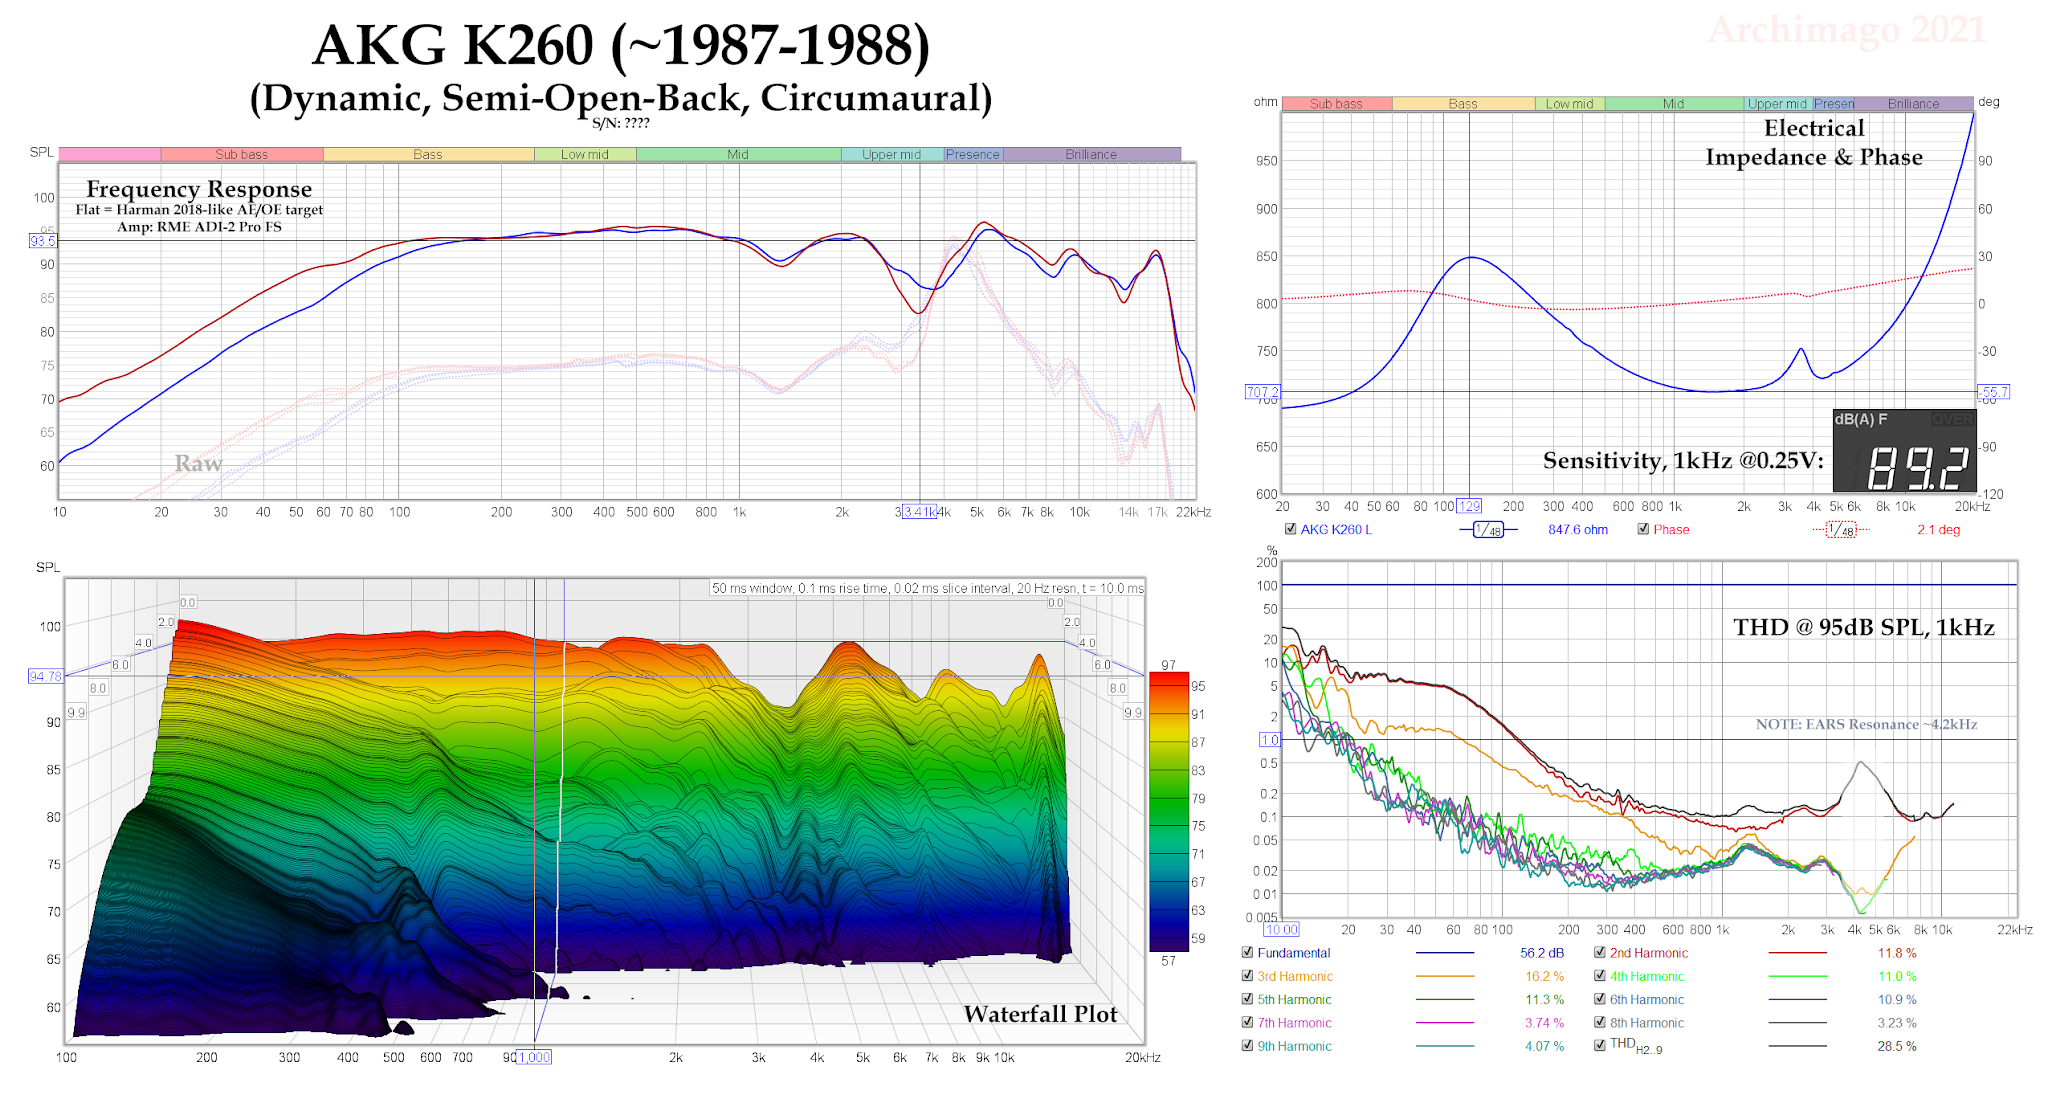
Task: Click the red 1/48 phase smoothing indicator
Action: click(x=1841, y=530)
